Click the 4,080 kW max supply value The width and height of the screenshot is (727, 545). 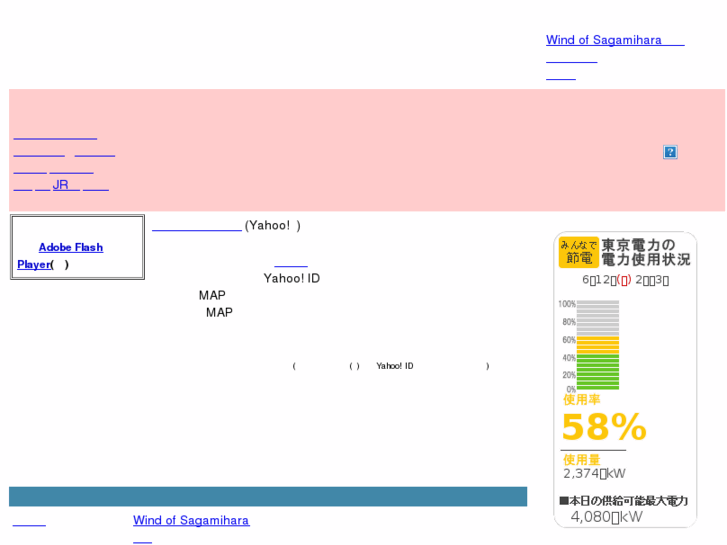(606, 517)
